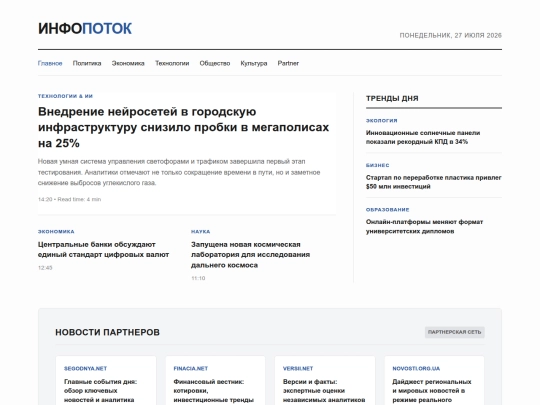540x405 pixels.
Task: Open the FINACIA.NET partner source
Action: [191, 368]
